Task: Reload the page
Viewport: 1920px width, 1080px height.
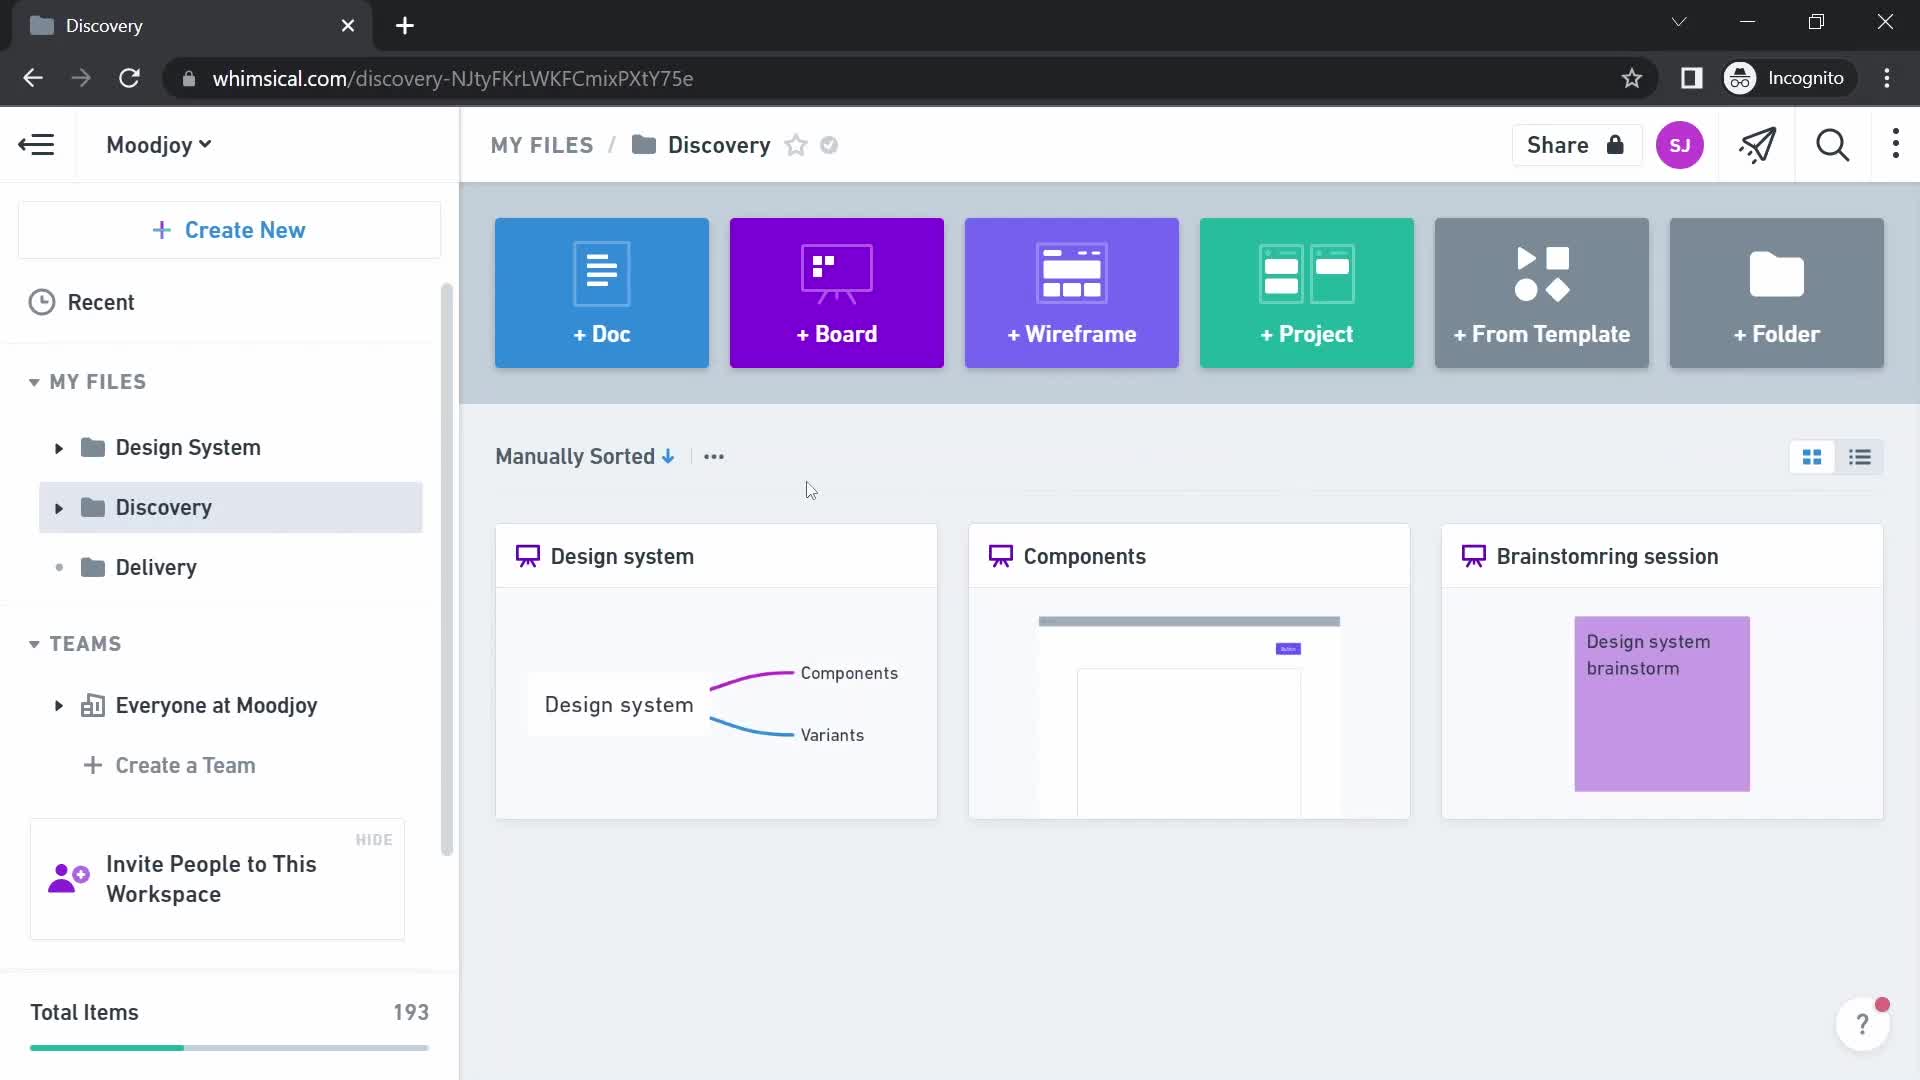Action: point(129,78)
